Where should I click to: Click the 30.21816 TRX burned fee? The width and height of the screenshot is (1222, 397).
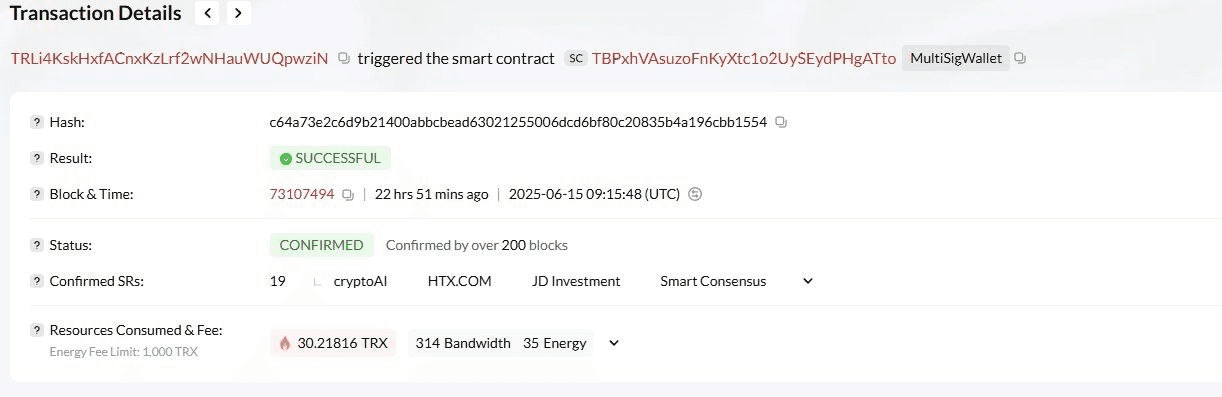coord(333,343)
